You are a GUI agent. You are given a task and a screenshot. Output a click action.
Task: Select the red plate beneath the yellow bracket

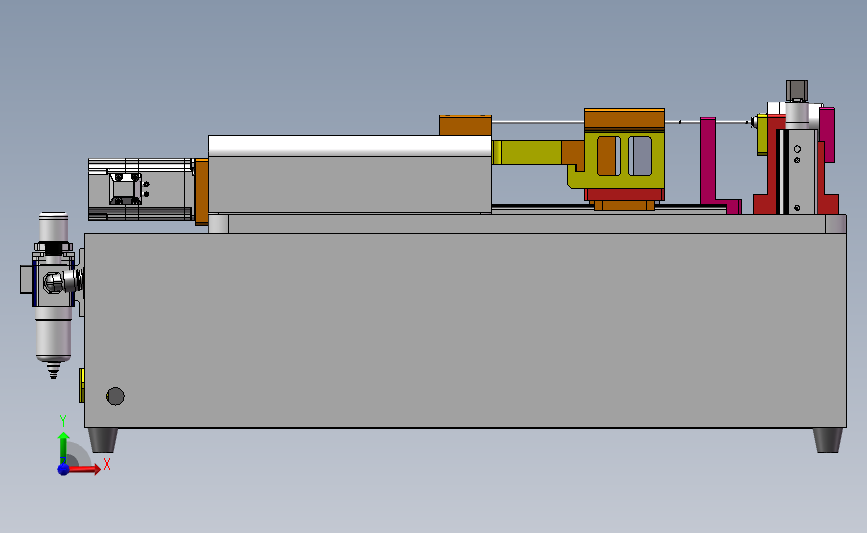pos(624,195)
